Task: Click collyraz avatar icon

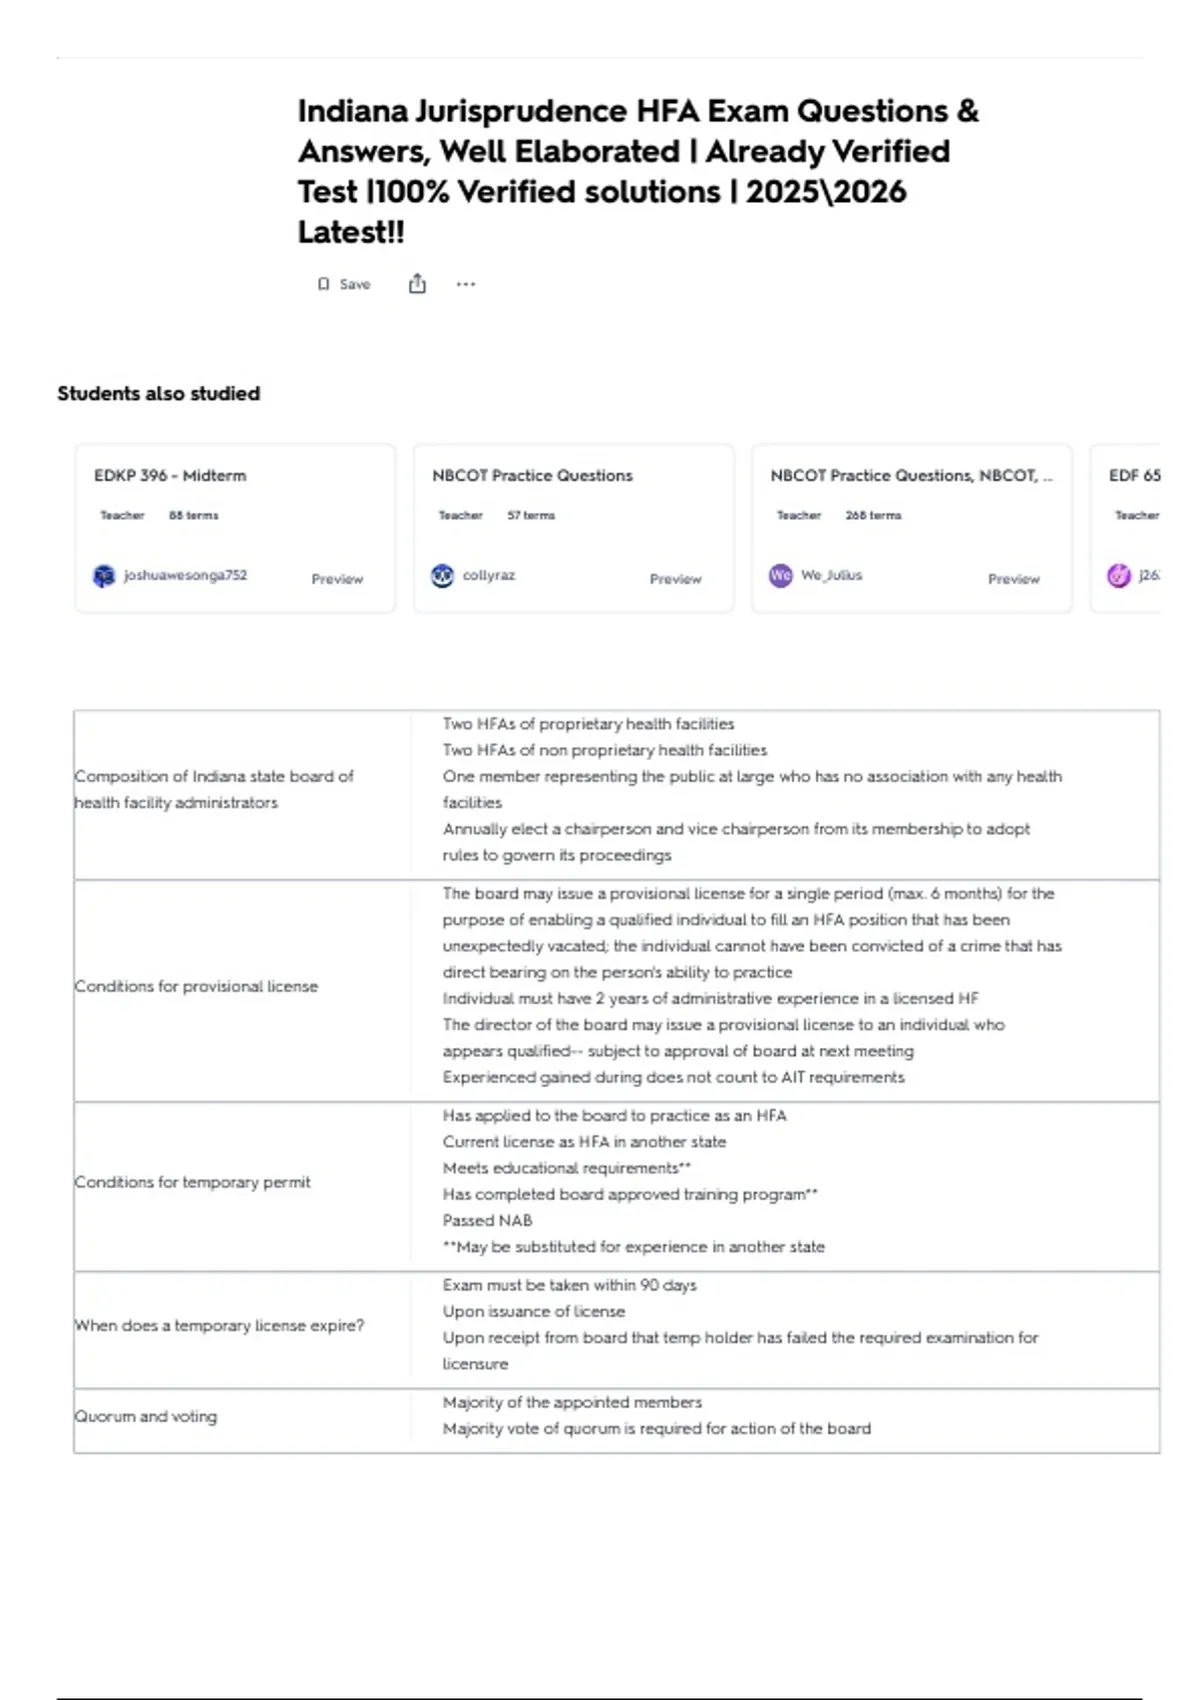Action: [x=442, y=576]
